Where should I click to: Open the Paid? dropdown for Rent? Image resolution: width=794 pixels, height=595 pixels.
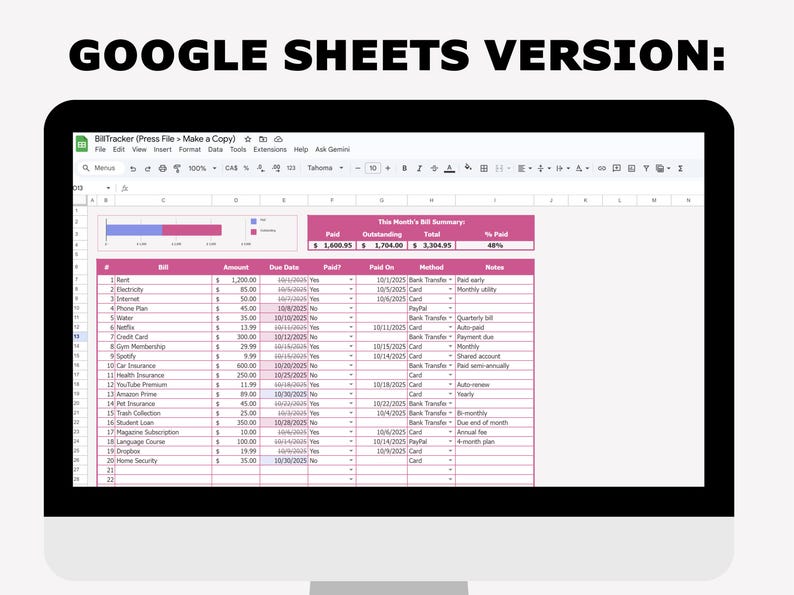tap(351, 280)
